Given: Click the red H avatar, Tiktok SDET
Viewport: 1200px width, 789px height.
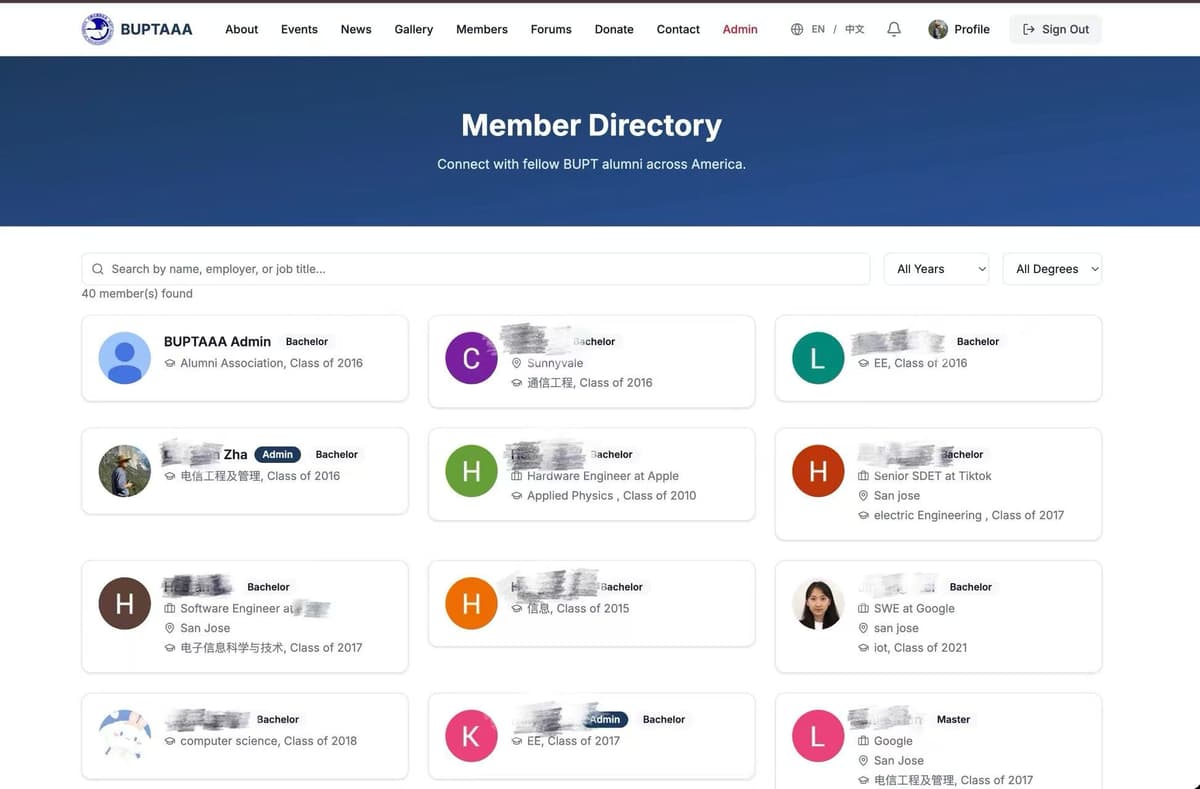Looking at the screenshot, I should coord(818,471).
